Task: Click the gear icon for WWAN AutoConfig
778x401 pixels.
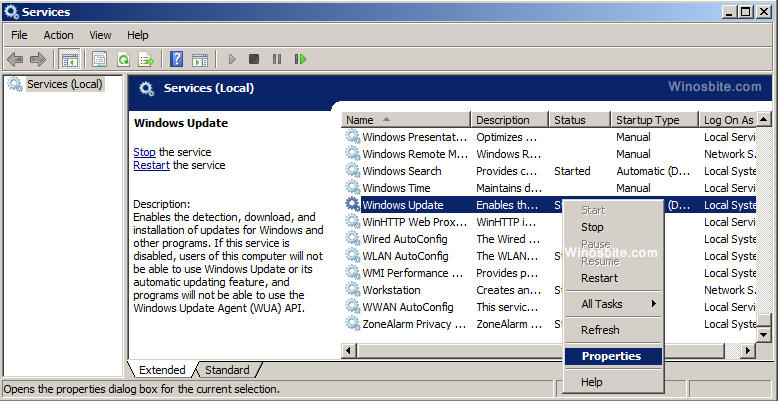Action: click(352, 307)
